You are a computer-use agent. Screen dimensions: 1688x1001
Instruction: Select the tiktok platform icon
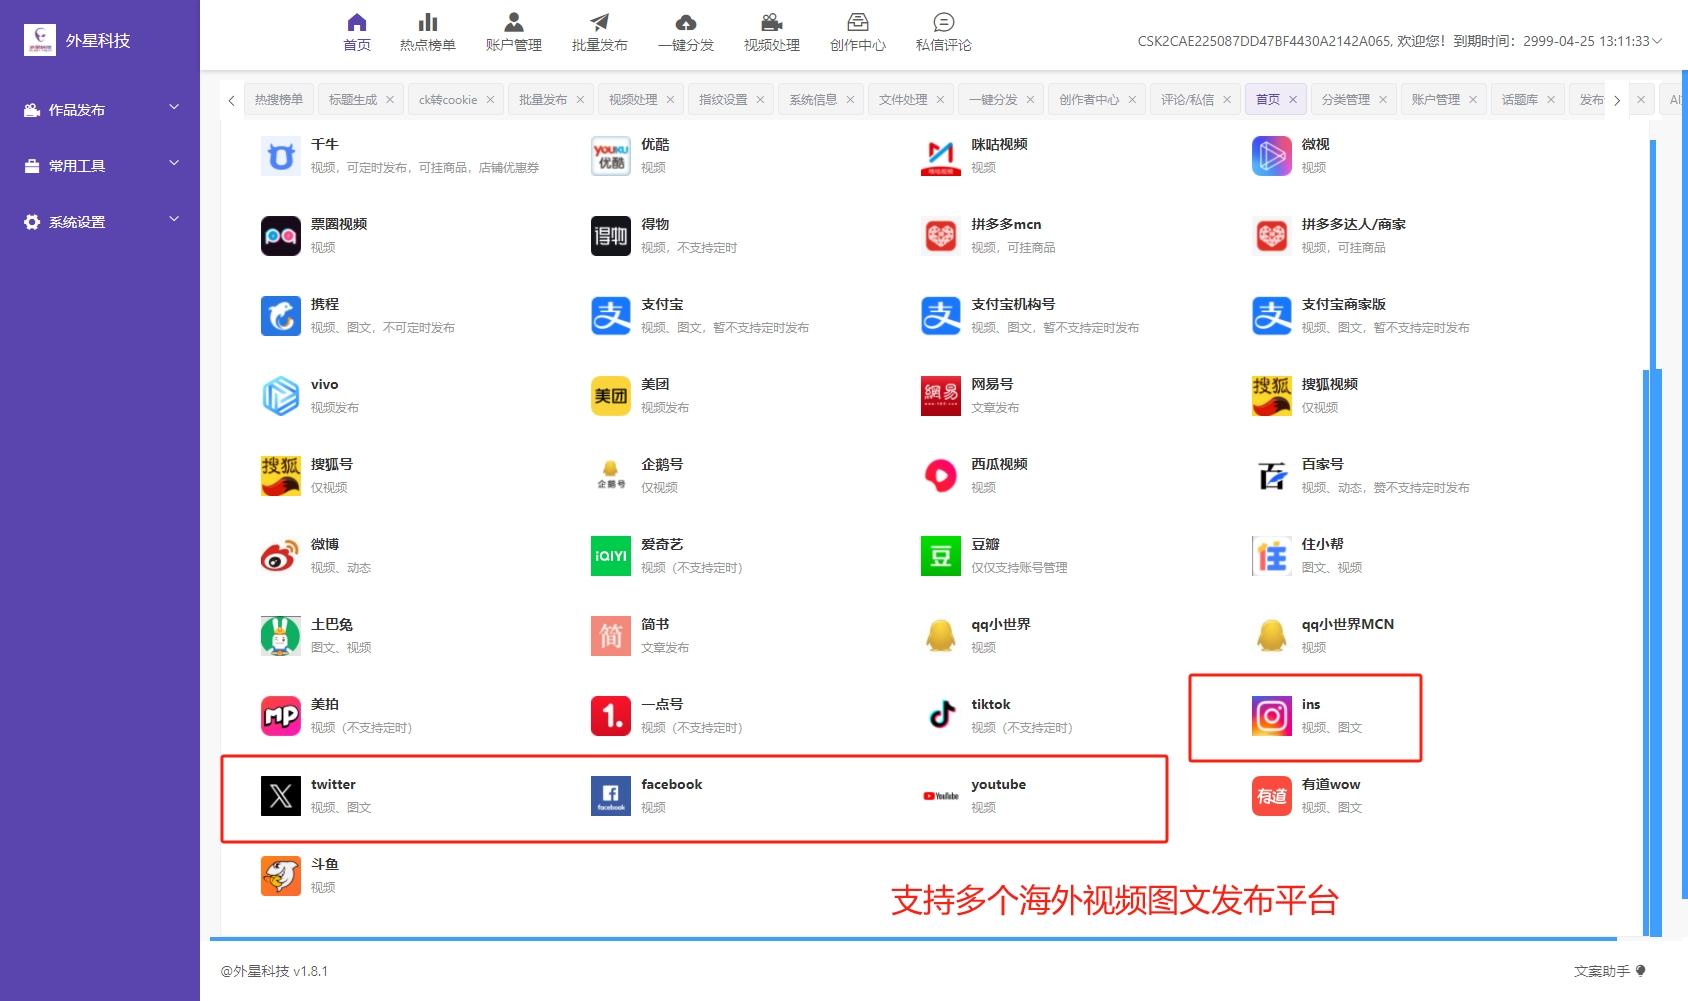(x=940, y=715)
